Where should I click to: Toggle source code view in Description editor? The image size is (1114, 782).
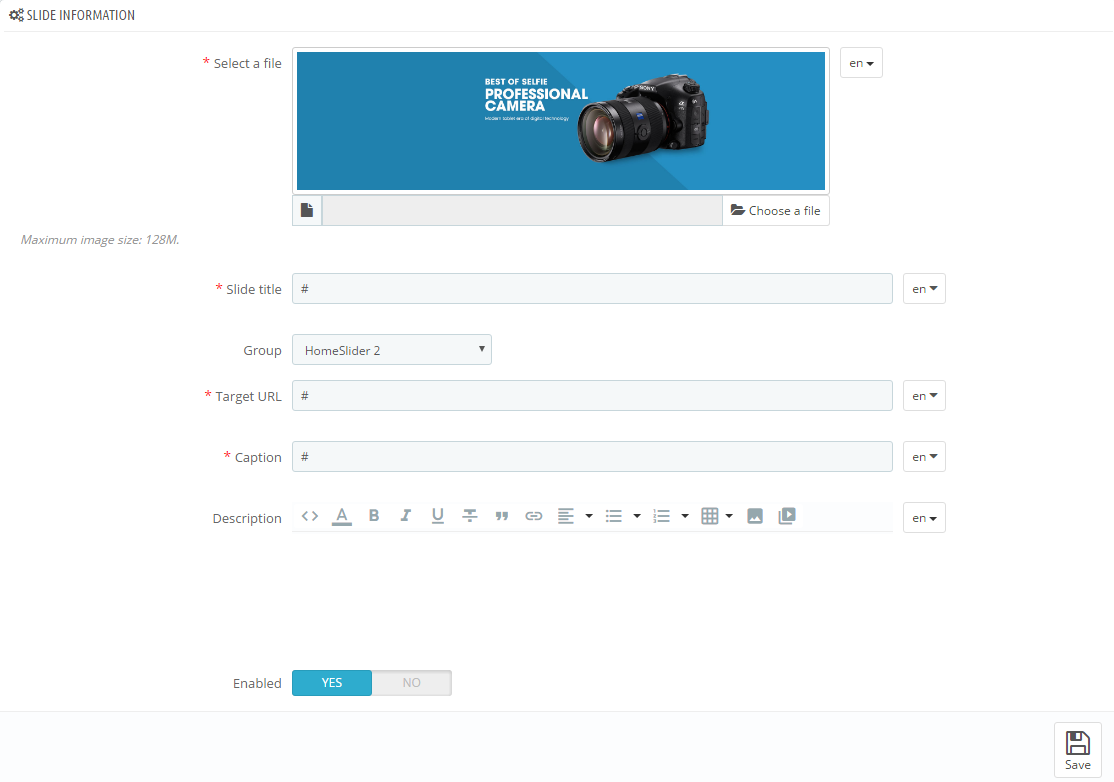[x=310, y=516]
